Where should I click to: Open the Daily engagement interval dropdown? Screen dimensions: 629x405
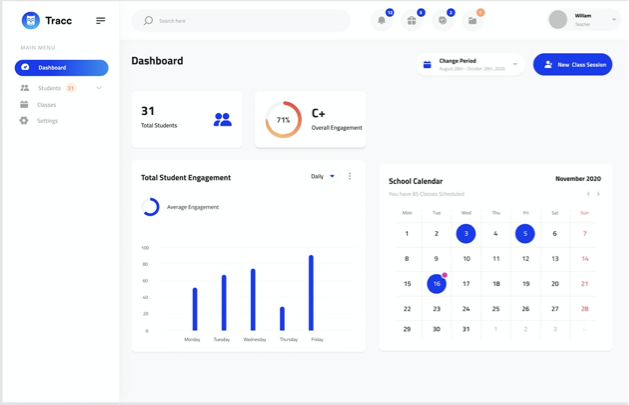tap(322, 176)
